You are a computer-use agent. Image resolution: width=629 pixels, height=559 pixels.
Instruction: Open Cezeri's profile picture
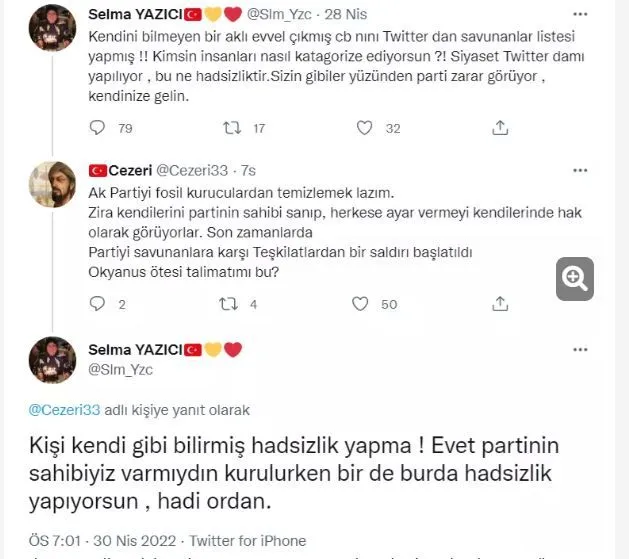(x=53, y=184)
